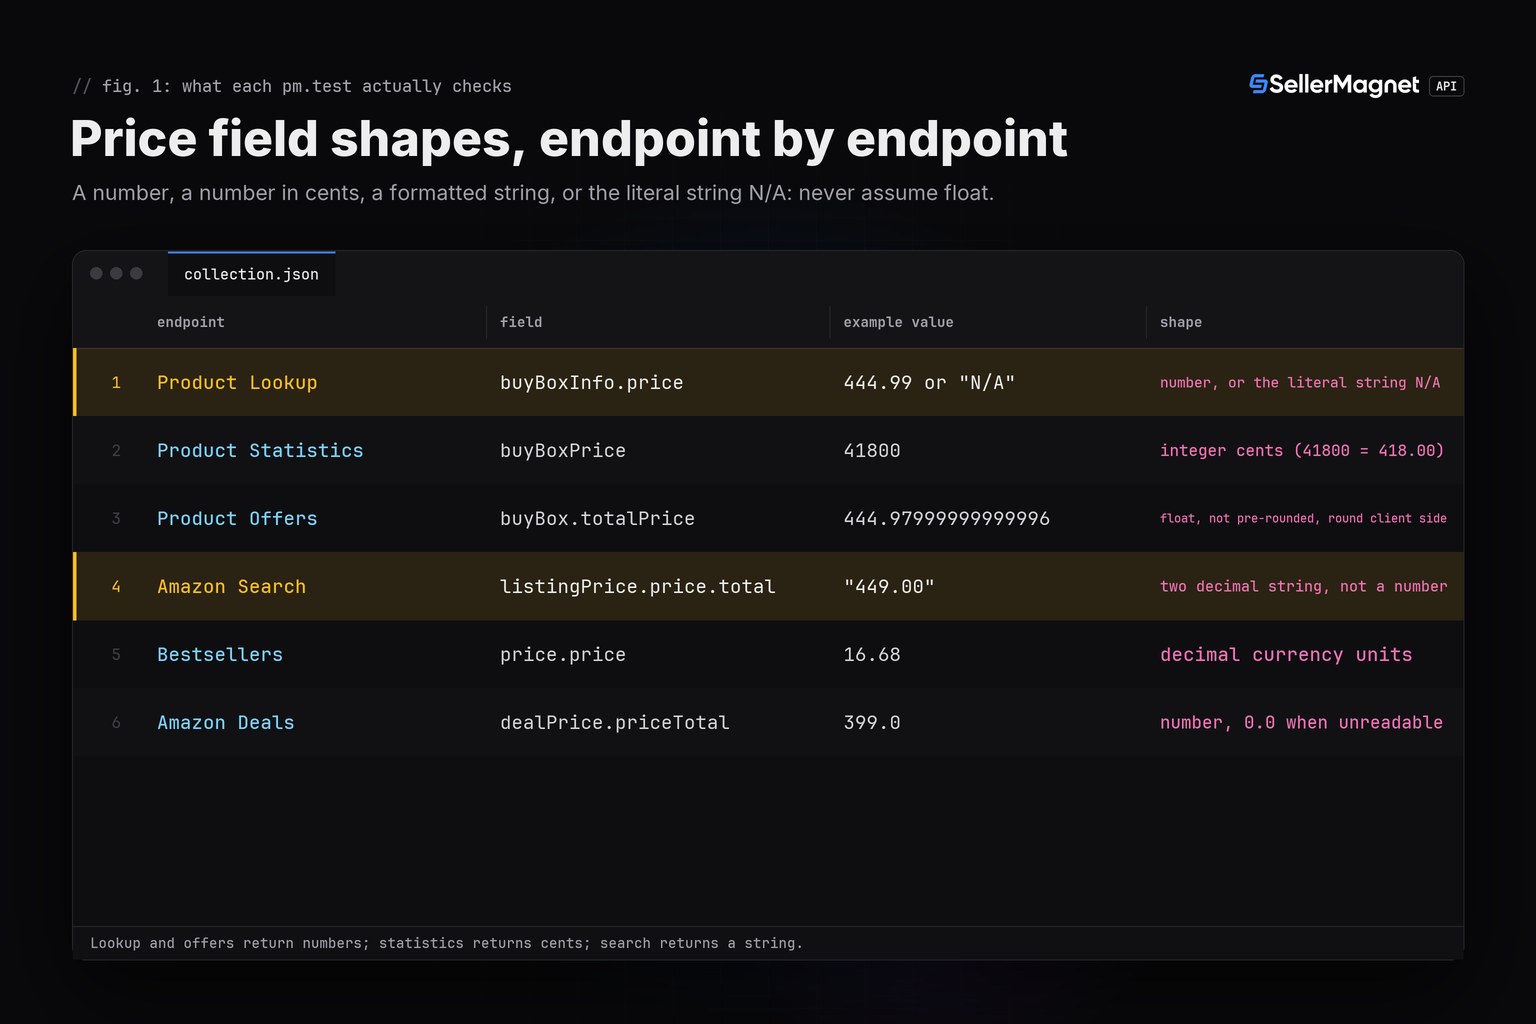Click the buyBoxPrice field cell
1536x1024 pixels.
click(x=563, y=450)
